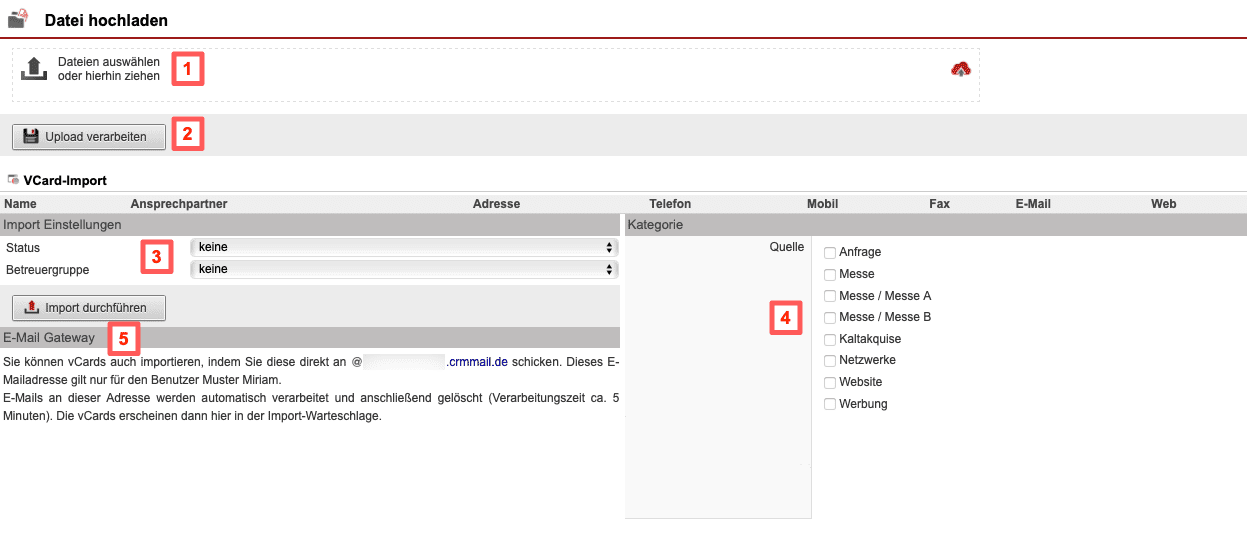Click the red cloud upload icon
Screen dimensions: 1247x533
(960, 69)
